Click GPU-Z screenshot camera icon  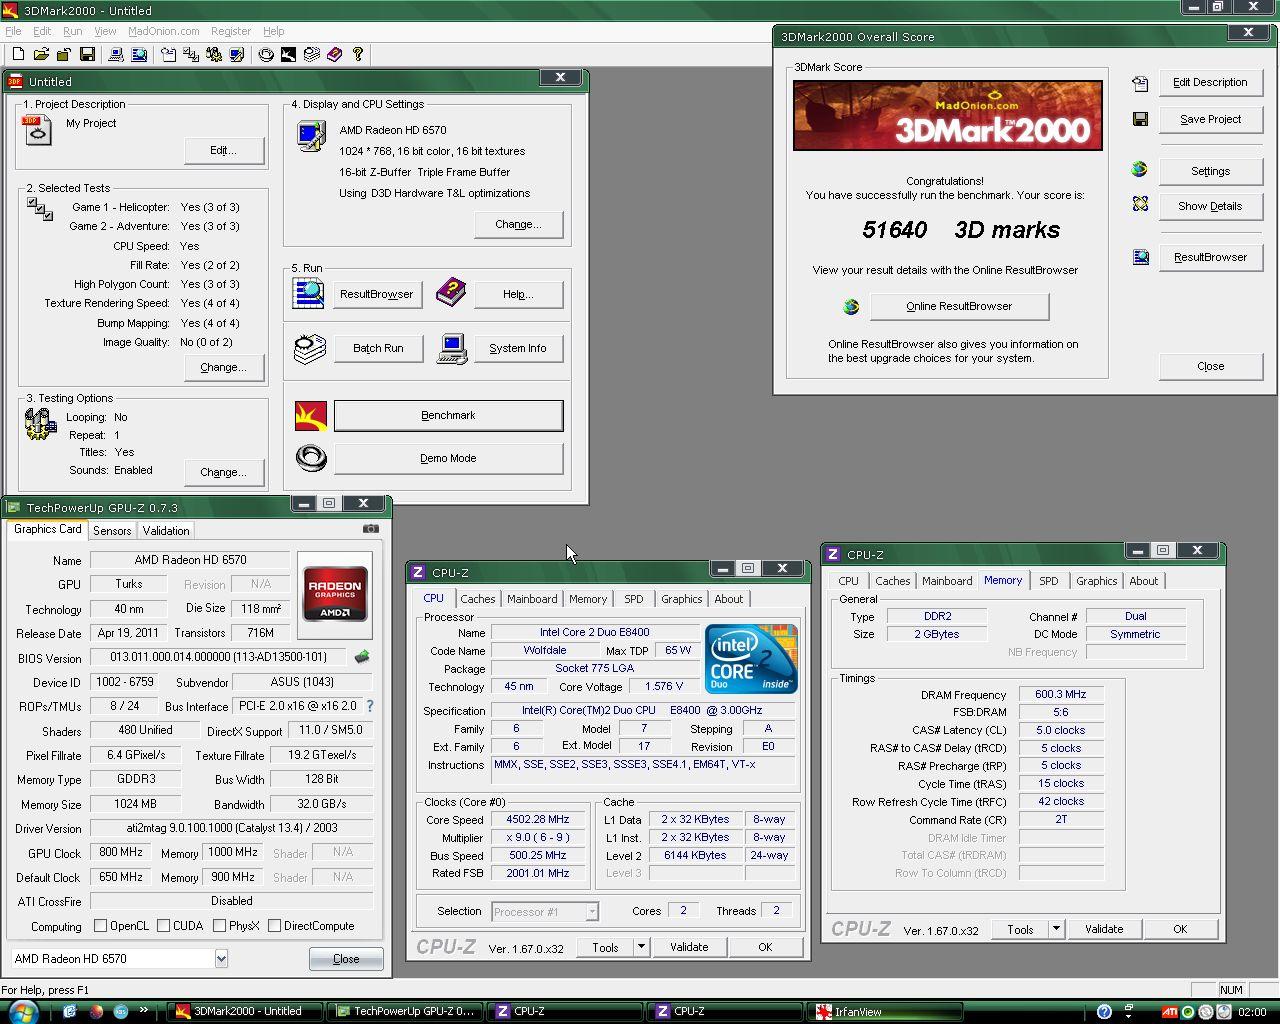[371, 529]
